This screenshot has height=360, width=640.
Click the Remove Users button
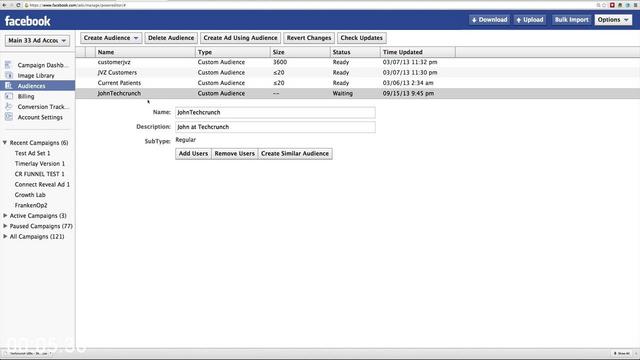(235, 153)
